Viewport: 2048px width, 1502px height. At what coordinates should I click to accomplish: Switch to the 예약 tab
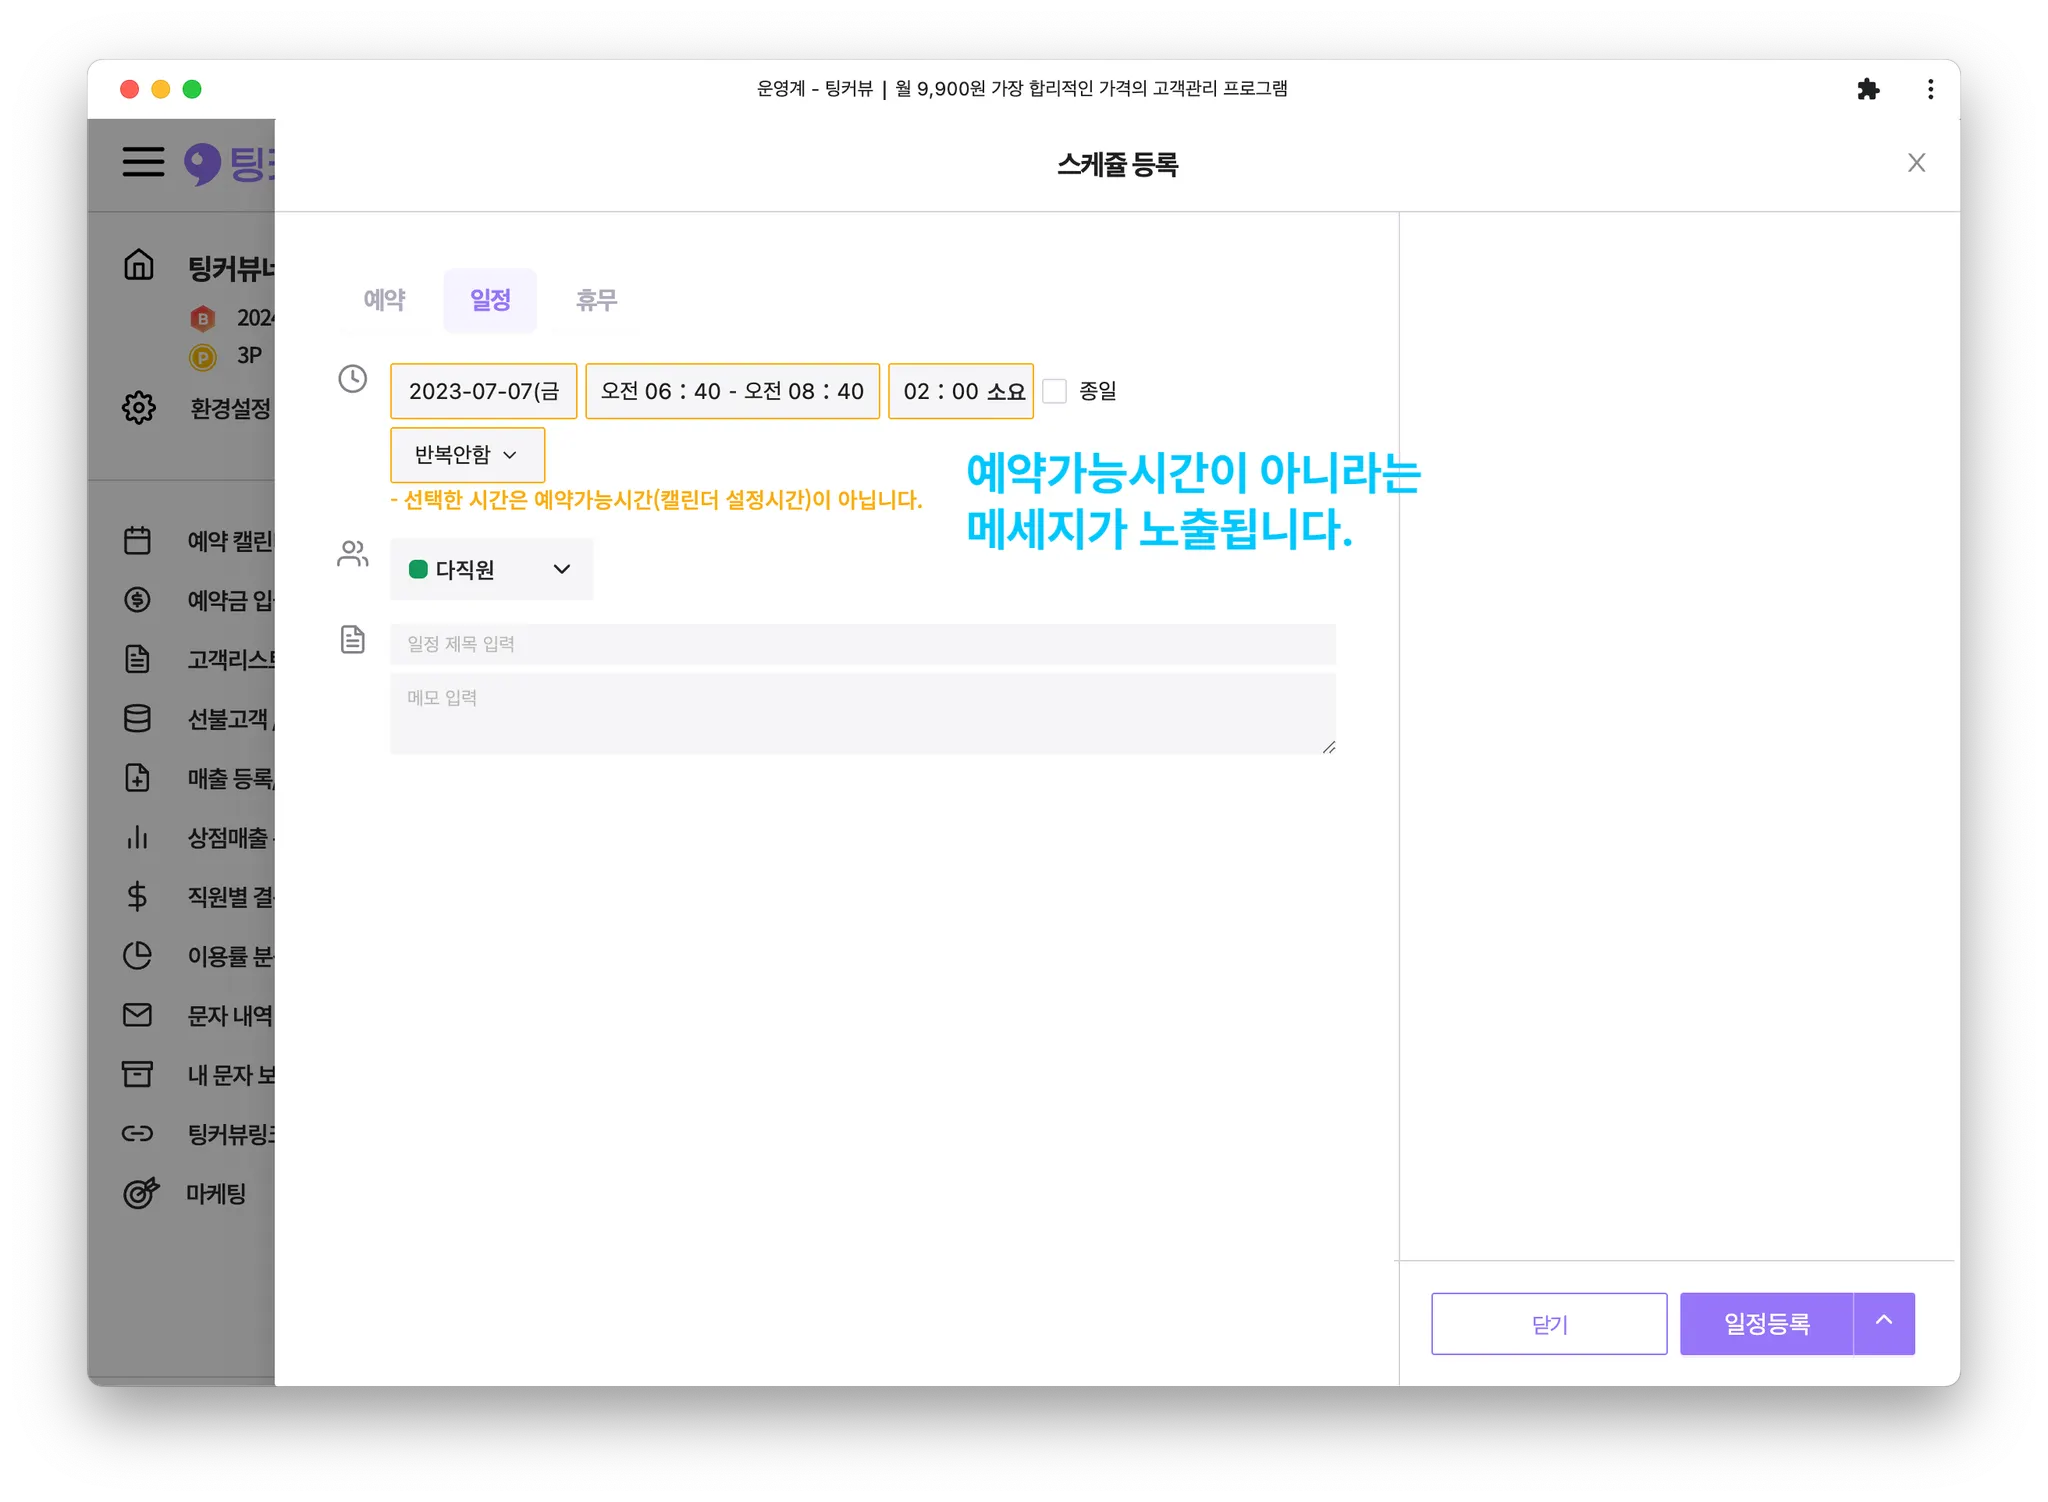coord(385,300)
